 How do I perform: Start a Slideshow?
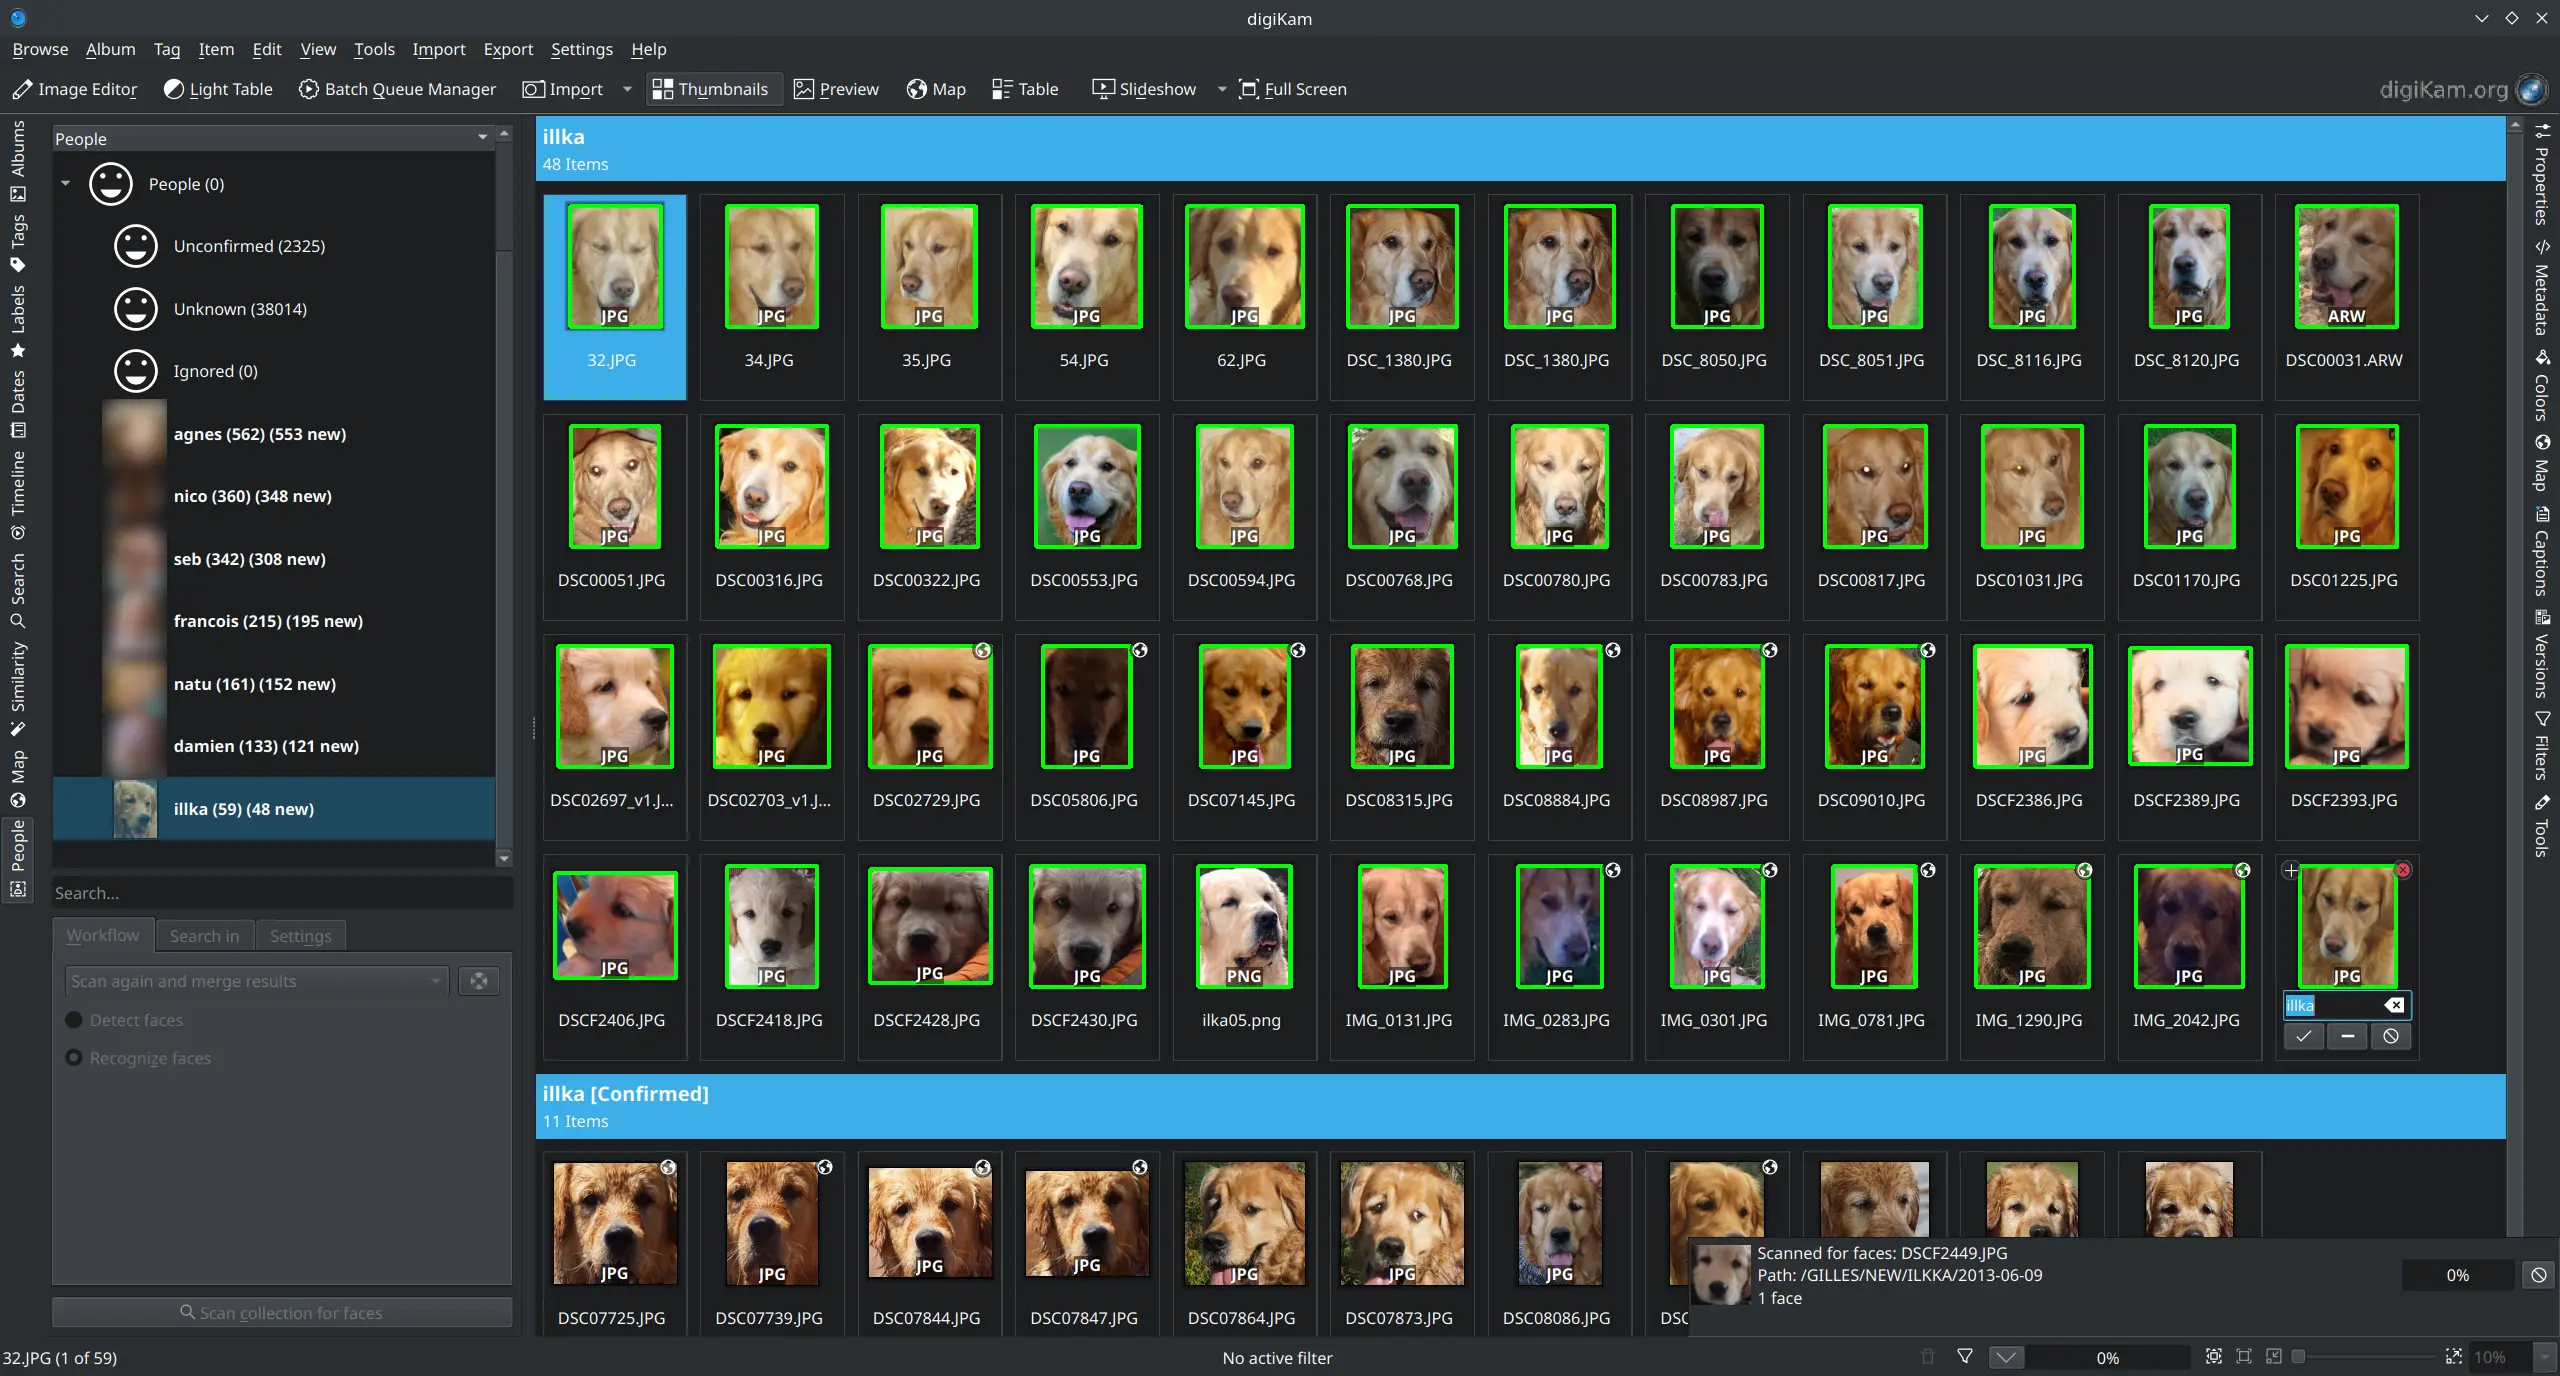[1143, 89]
